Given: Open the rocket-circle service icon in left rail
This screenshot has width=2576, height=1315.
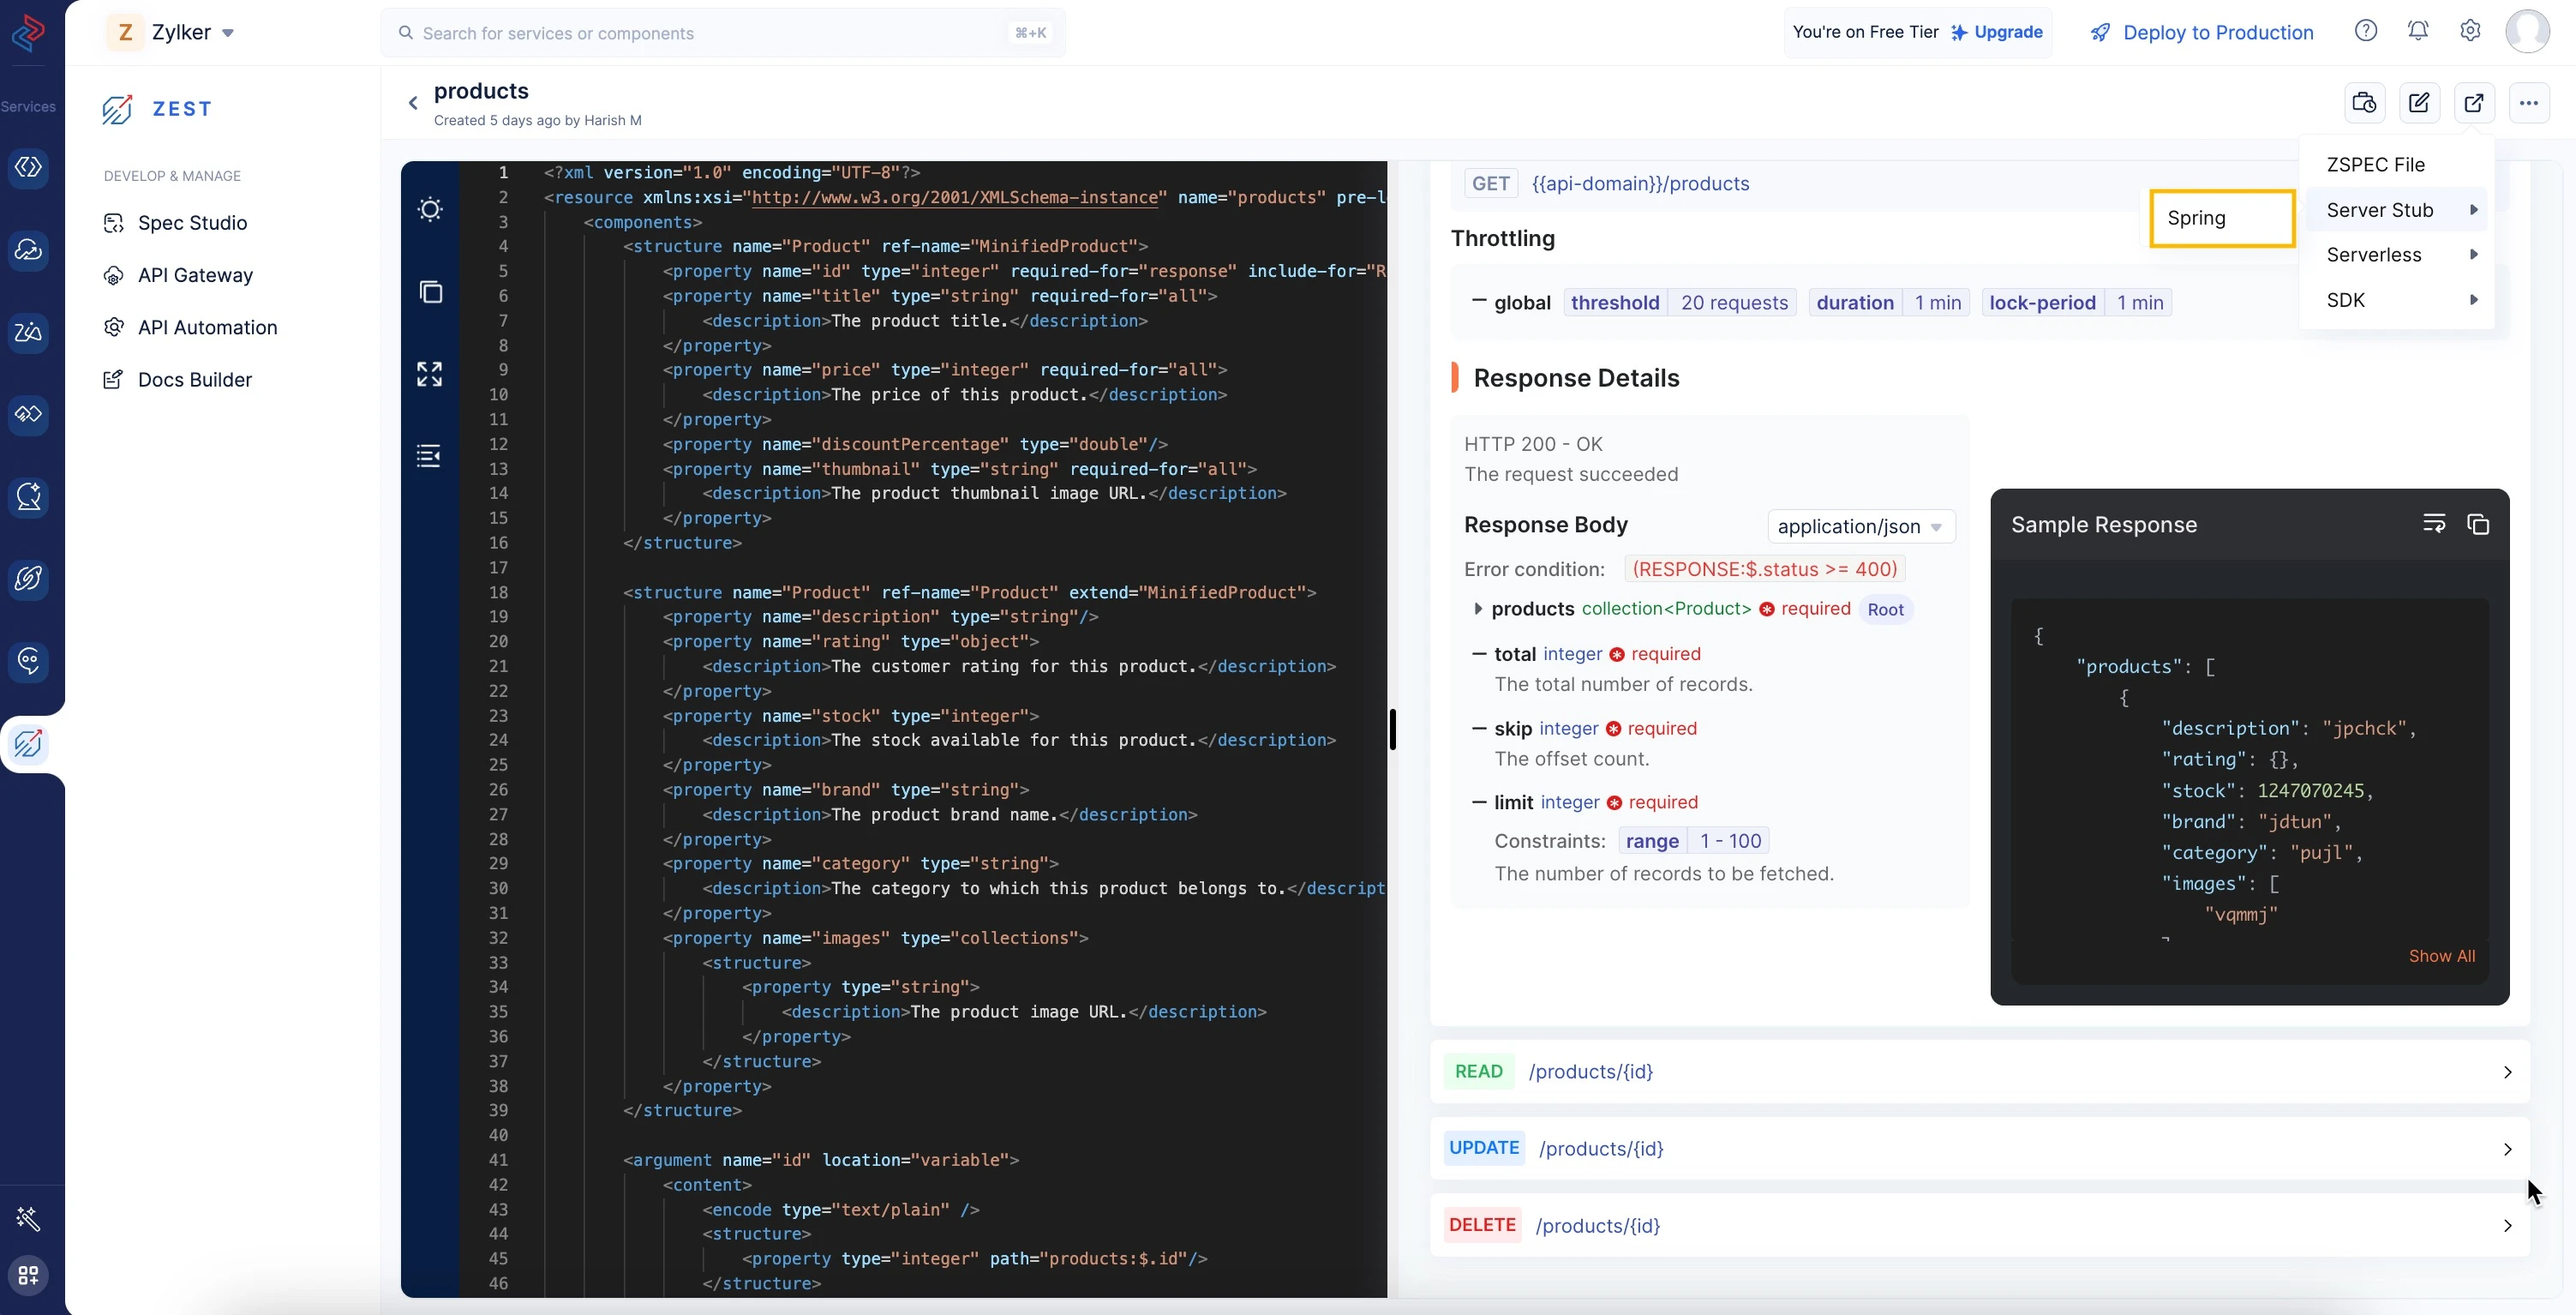Looking at the screenshot, I should pyautogui.click(x=28, y=579).
